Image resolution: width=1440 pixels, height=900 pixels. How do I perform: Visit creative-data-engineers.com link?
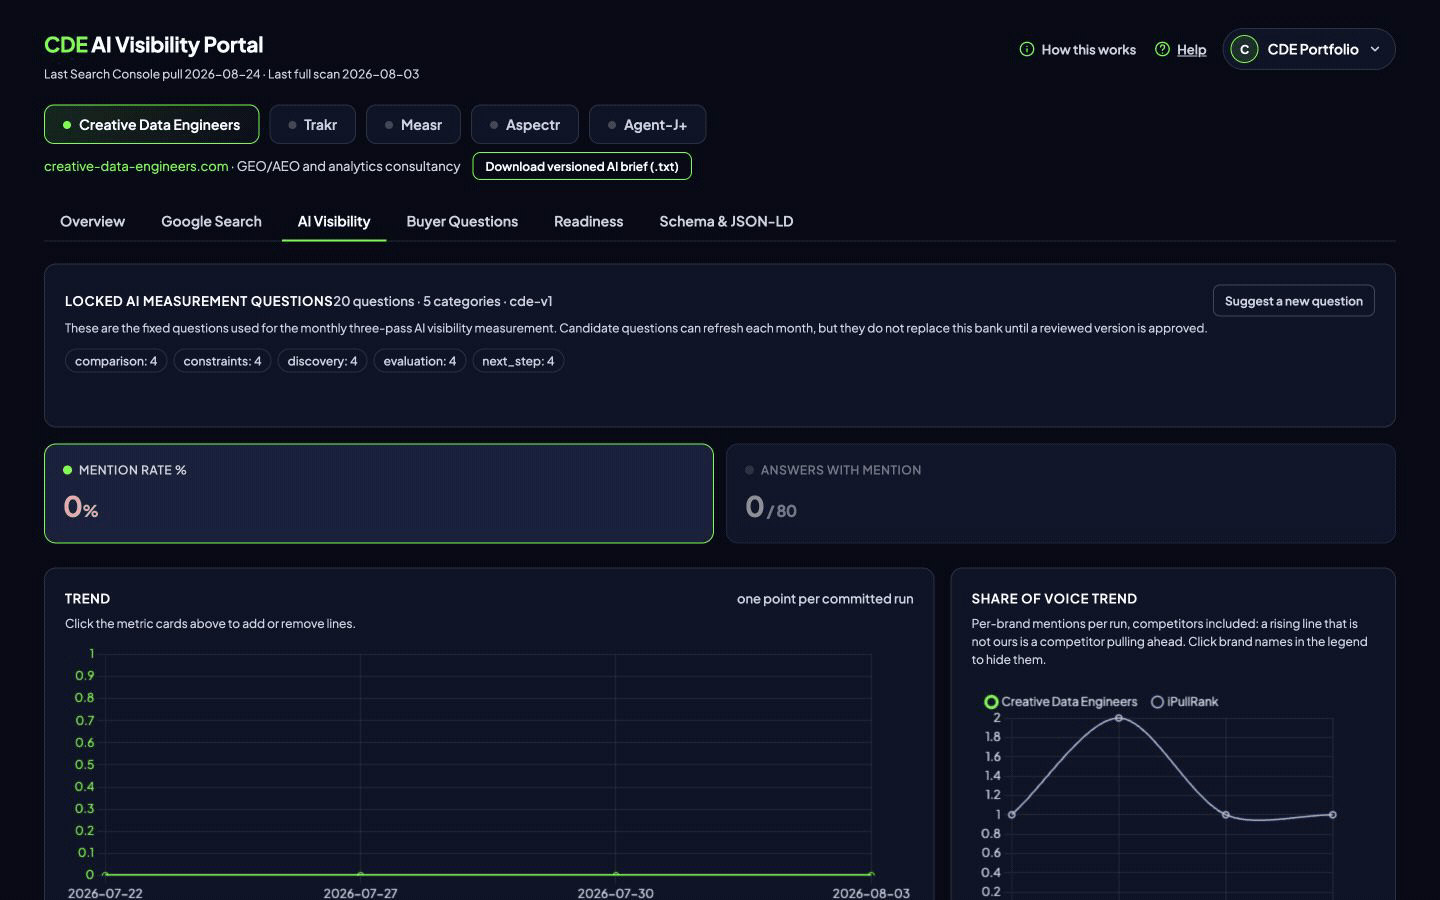pyautogui.click(x=136, y=166)
